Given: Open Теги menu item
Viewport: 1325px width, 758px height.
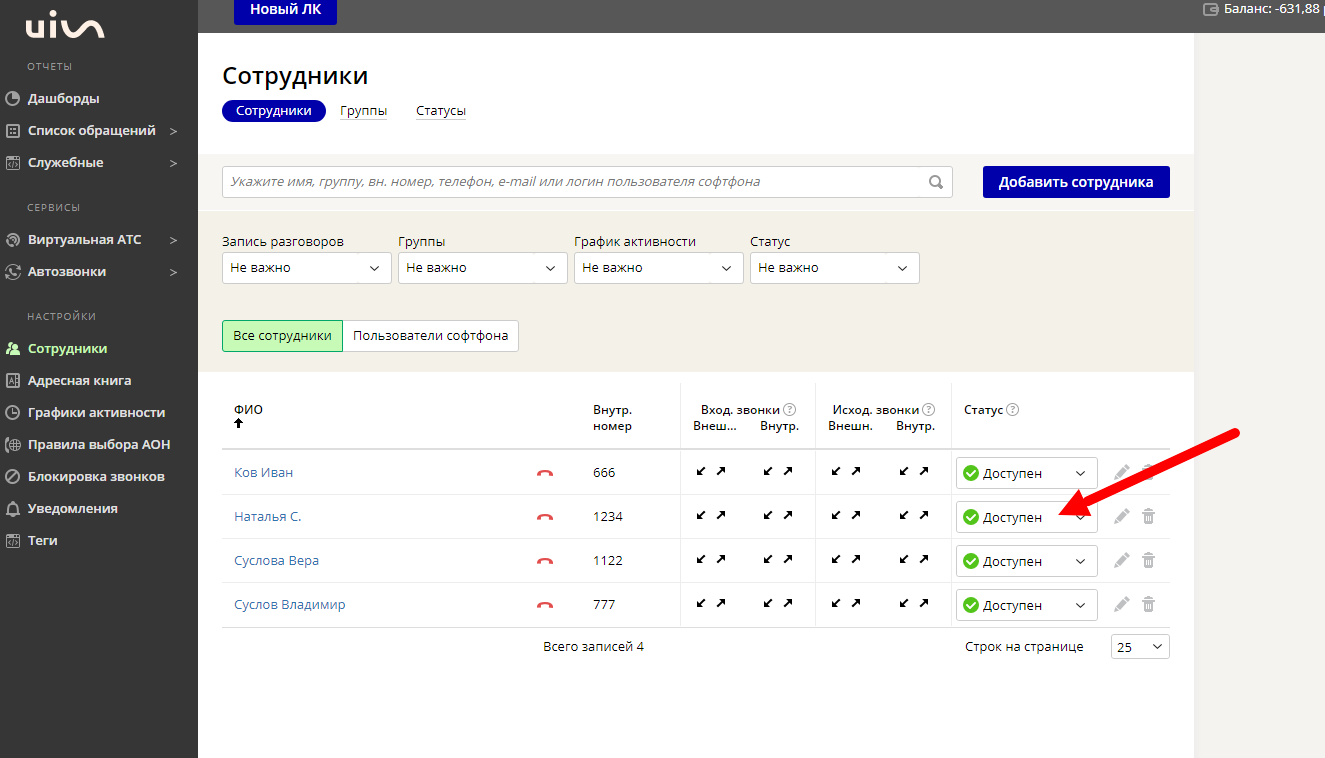Looking at the screenshot, I should tap(43, 541).
